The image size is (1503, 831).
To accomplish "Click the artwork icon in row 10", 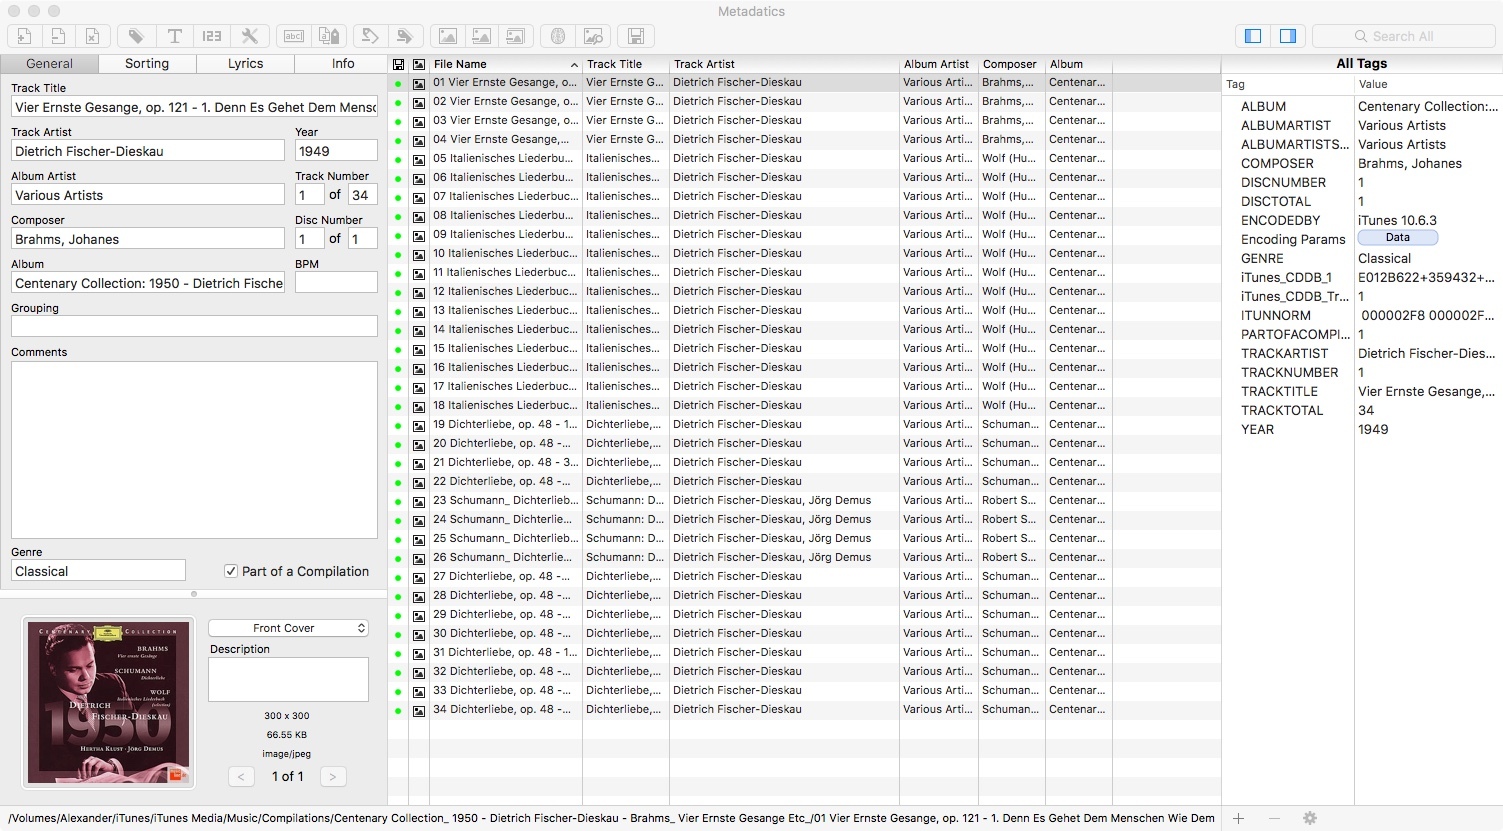I will click(x=419, y=254).
